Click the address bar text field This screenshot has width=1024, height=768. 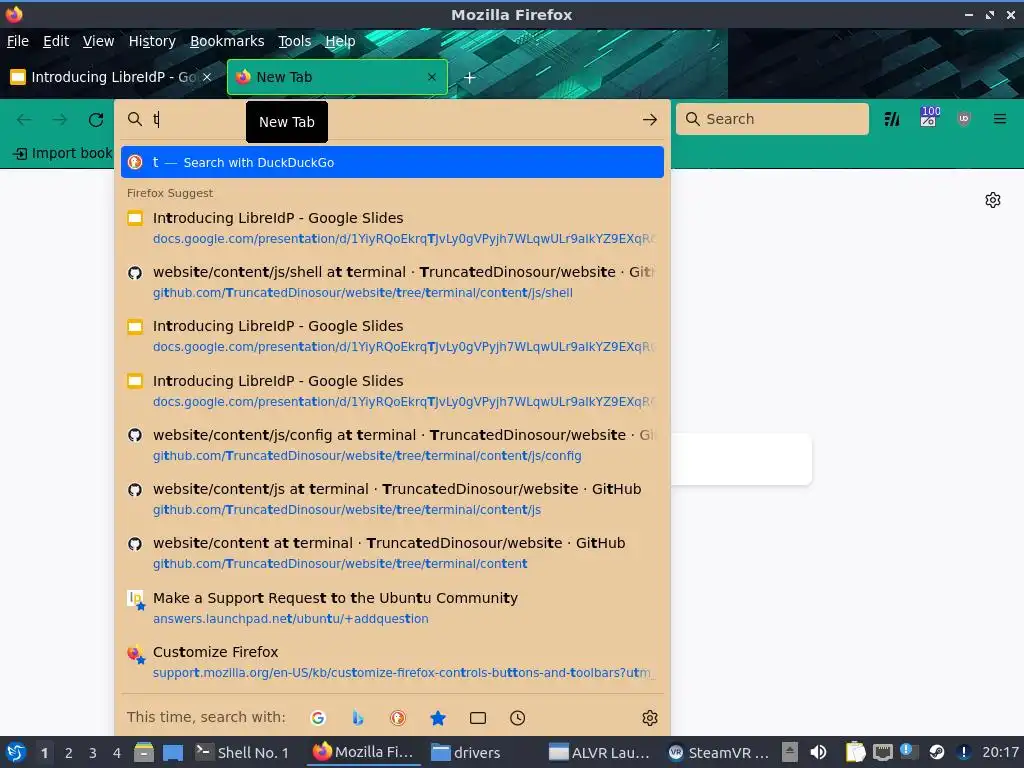392,120
